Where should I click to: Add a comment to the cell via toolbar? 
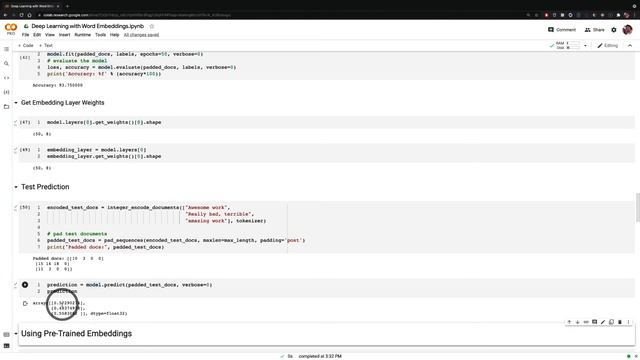pyautogui.click(x=595, y=322)
